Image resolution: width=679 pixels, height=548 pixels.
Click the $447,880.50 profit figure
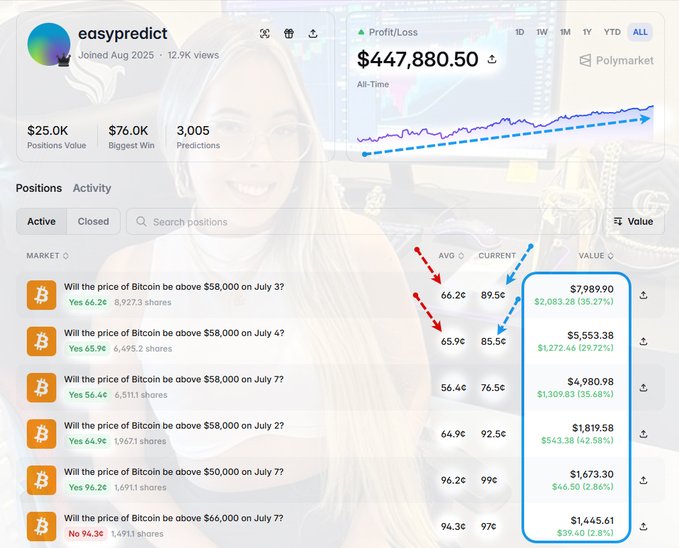click(417, 59)
